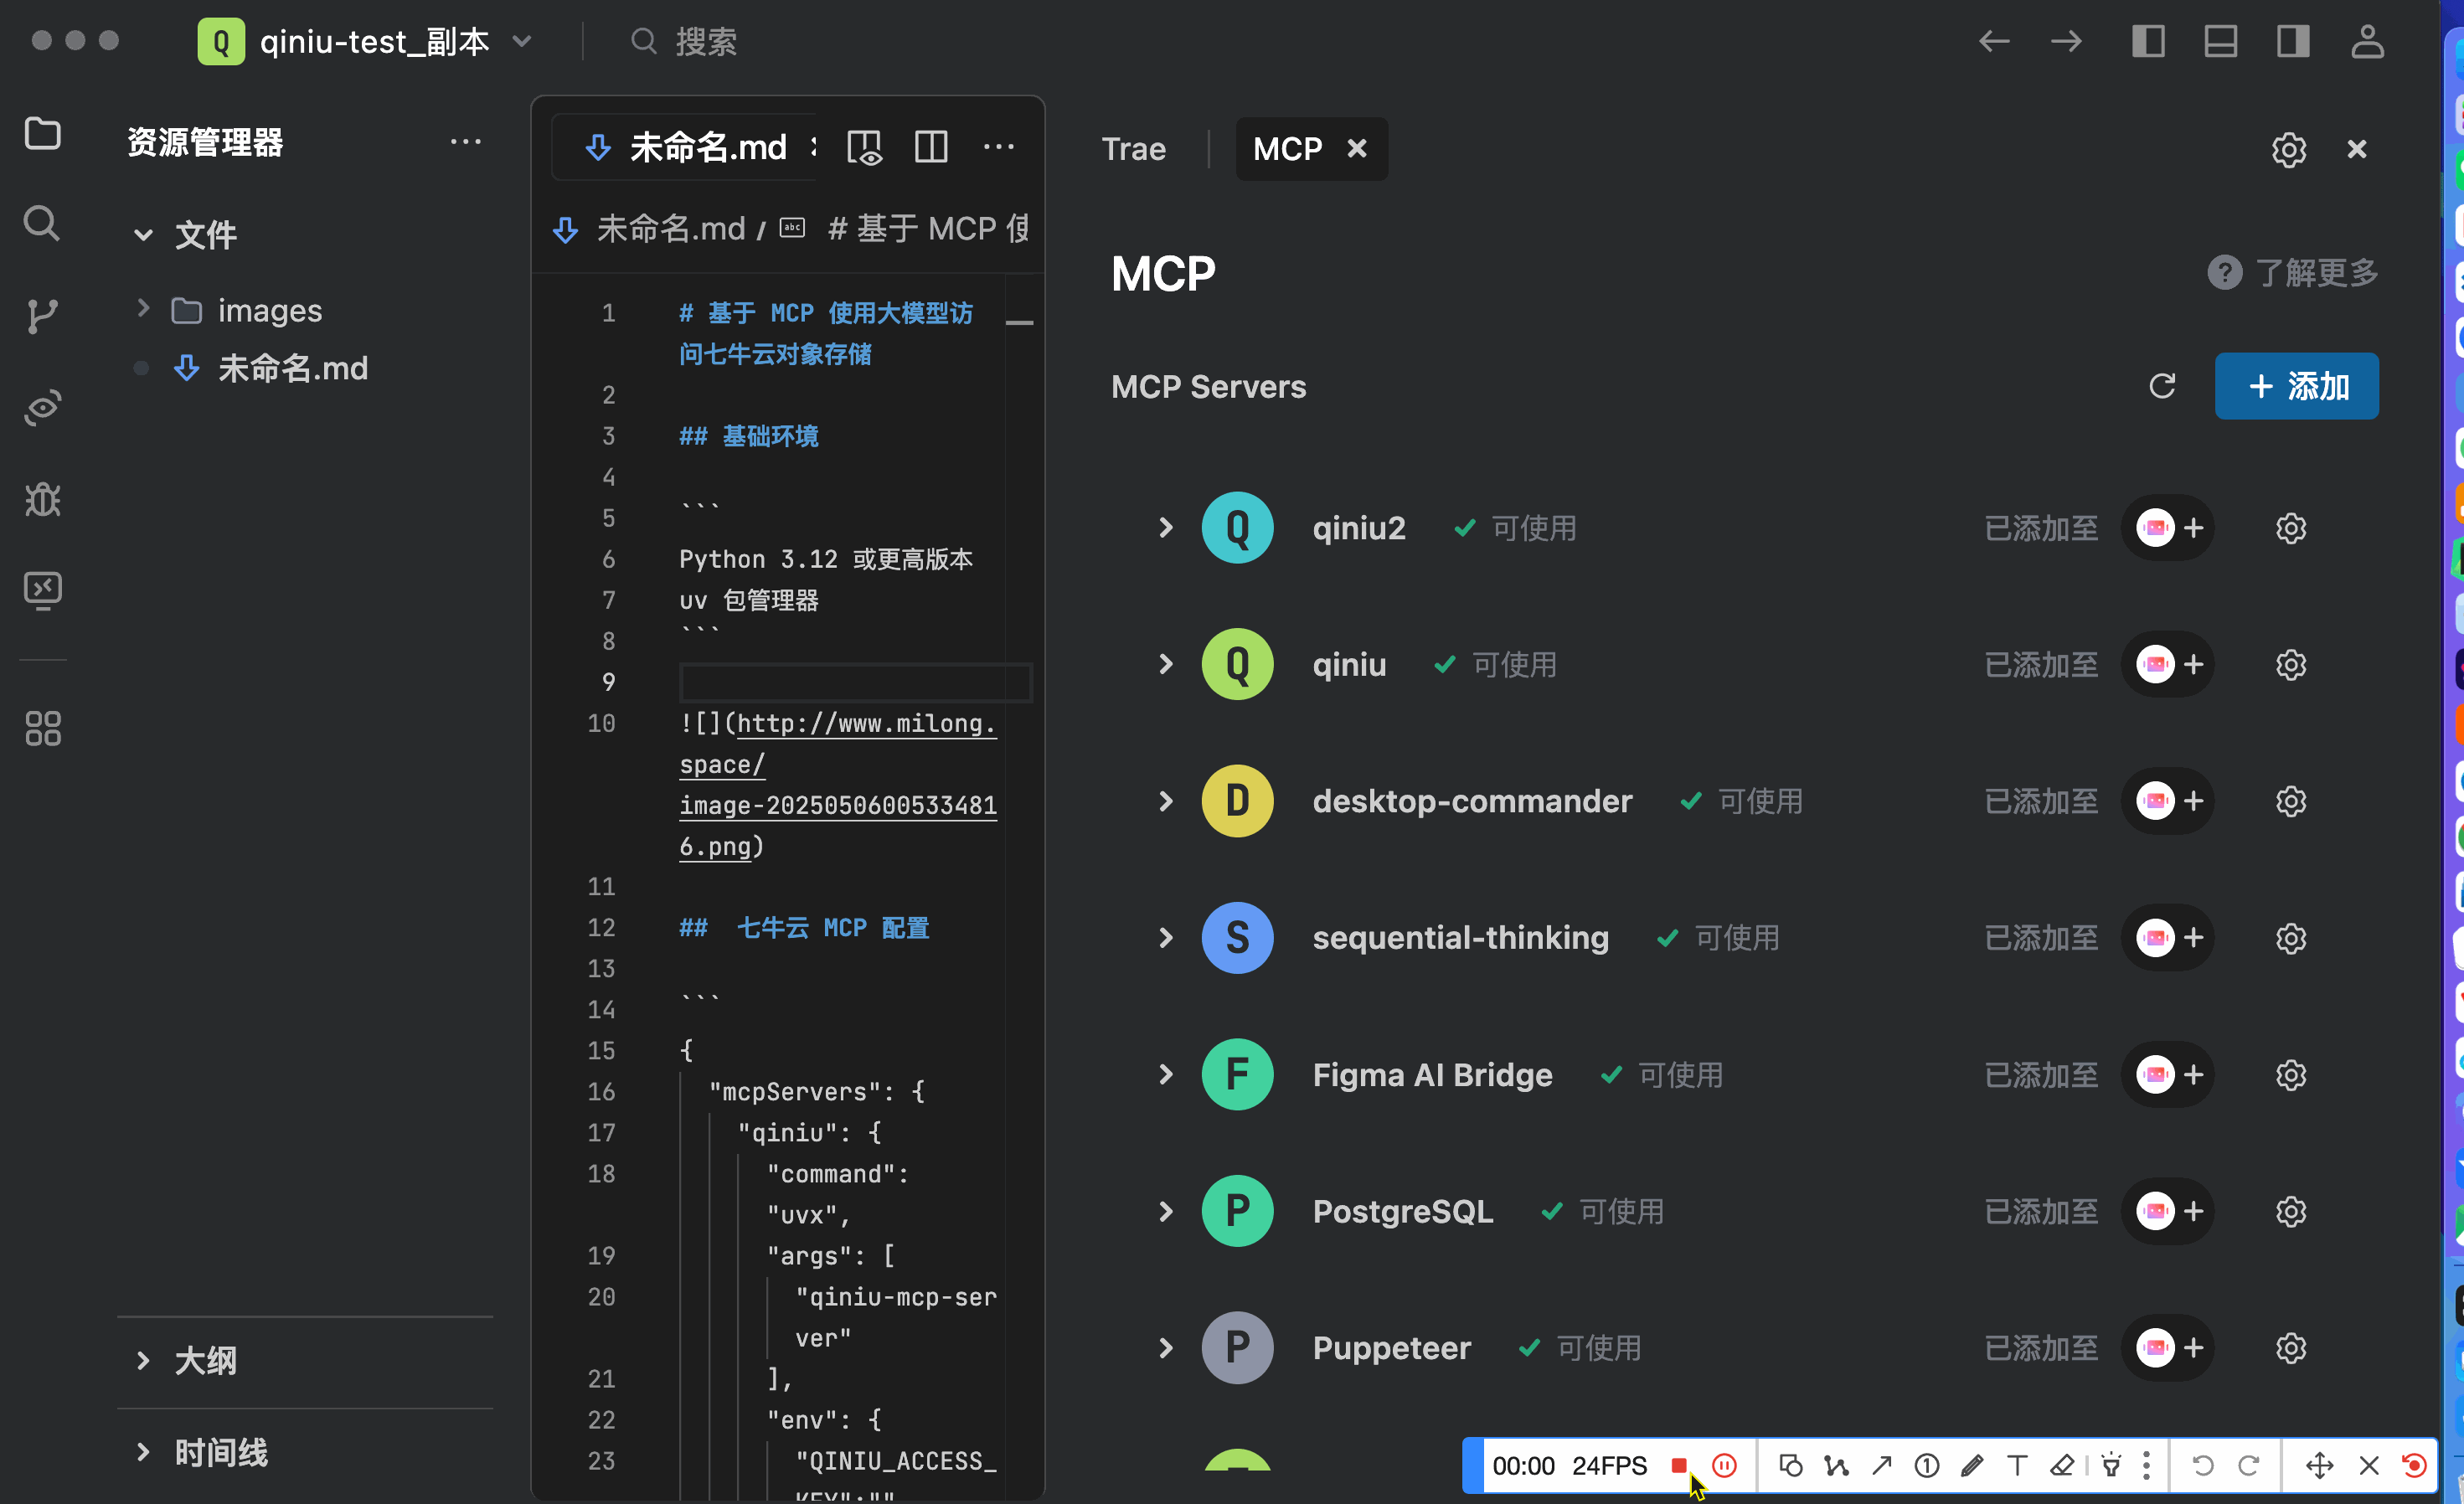Screen dimensions: 2464x1504
Task: Open the Source Control panel
Action: (x=42, y=315)
